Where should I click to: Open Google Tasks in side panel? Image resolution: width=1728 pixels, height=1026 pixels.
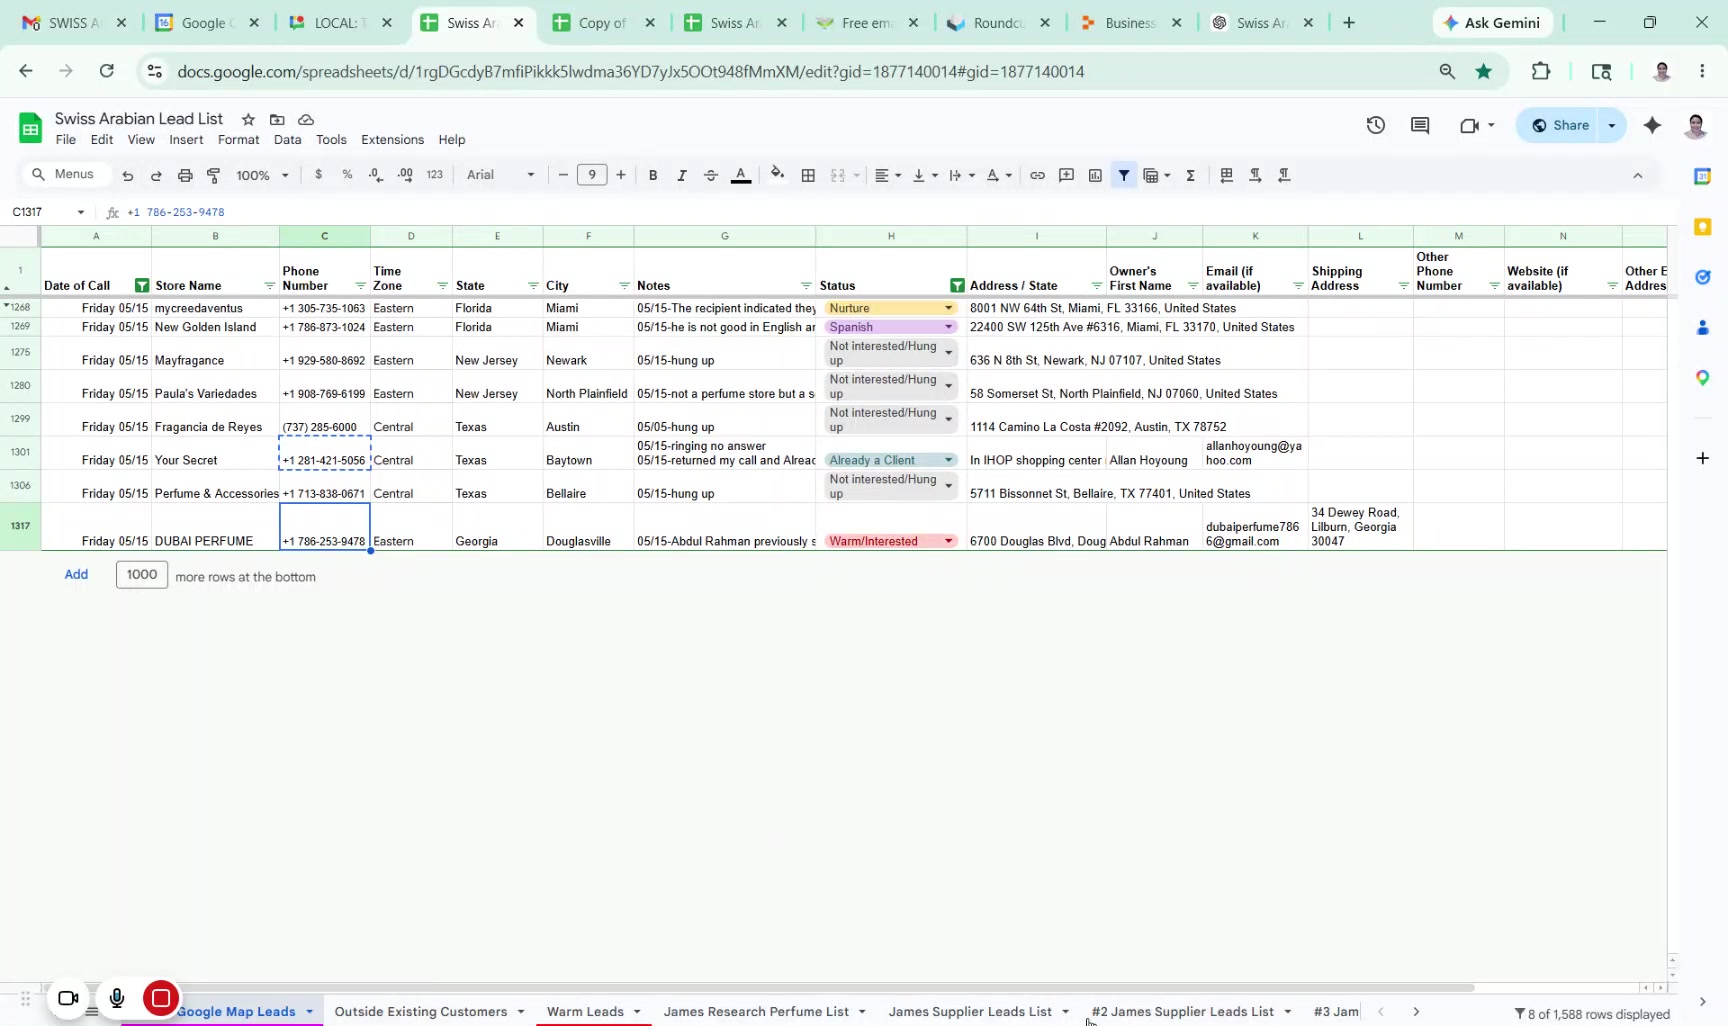[x=1702, y=277]
